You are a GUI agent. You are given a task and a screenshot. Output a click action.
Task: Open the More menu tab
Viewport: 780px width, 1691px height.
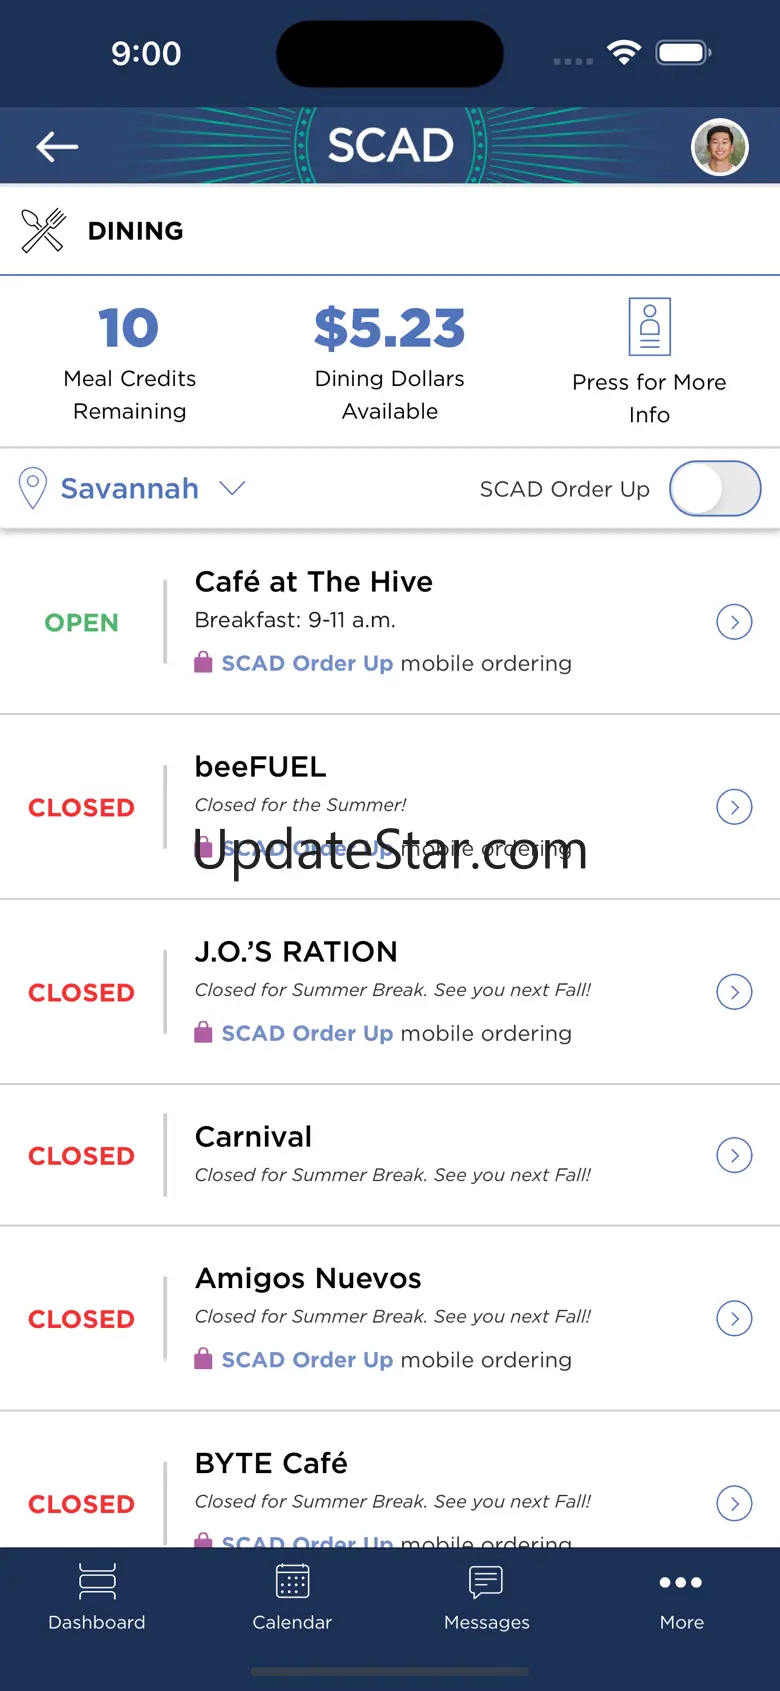(681, 1597)
